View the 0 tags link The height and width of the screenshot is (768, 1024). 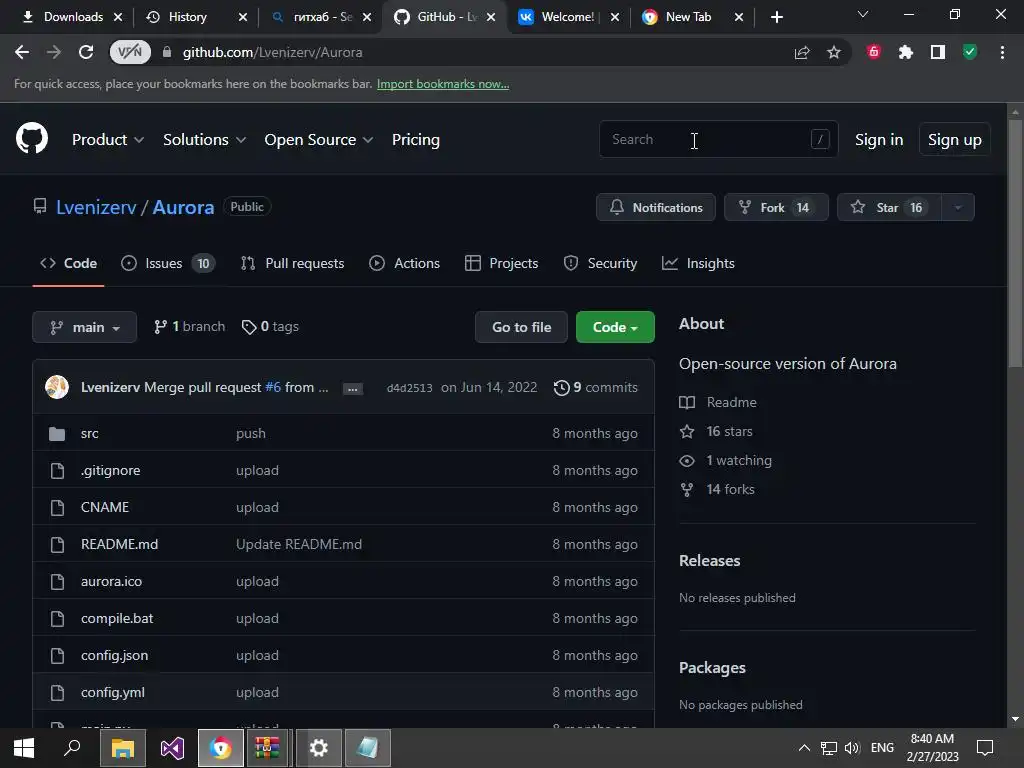point(270,327)
